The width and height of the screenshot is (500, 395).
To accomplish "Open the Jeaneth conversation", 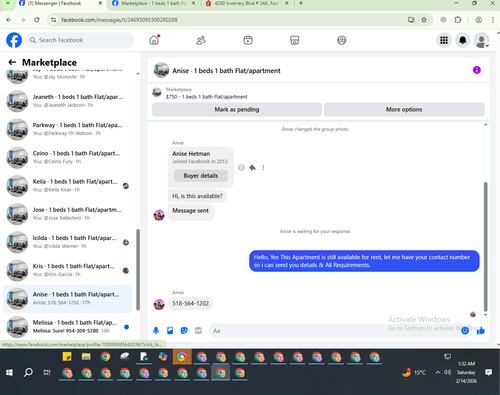I will coord(68,101).
